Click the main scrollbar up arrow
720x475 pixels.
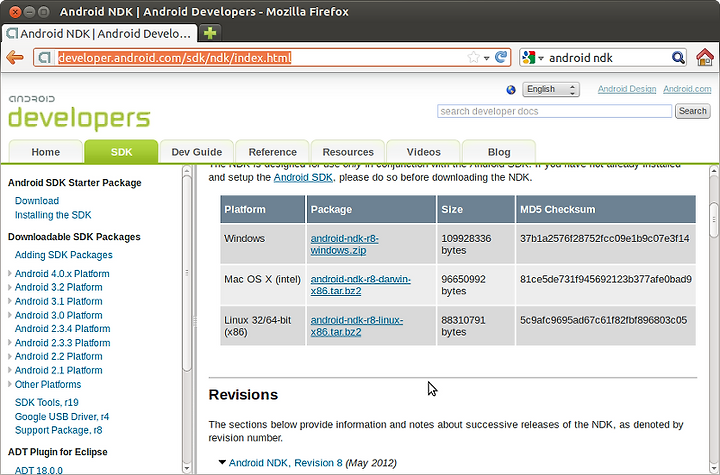coord(714,171)
